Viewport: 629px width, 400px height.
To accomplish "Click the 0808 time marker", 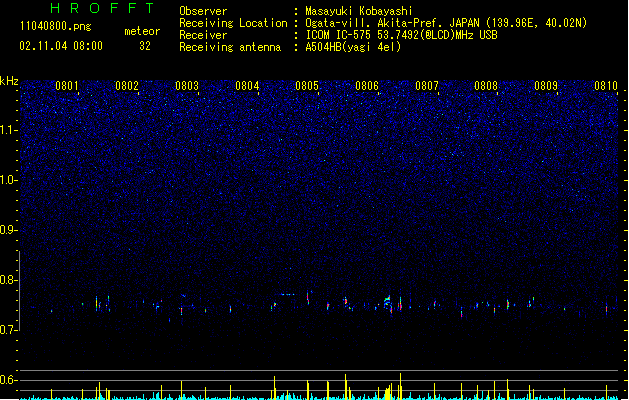I will click(x=486, y=86).
